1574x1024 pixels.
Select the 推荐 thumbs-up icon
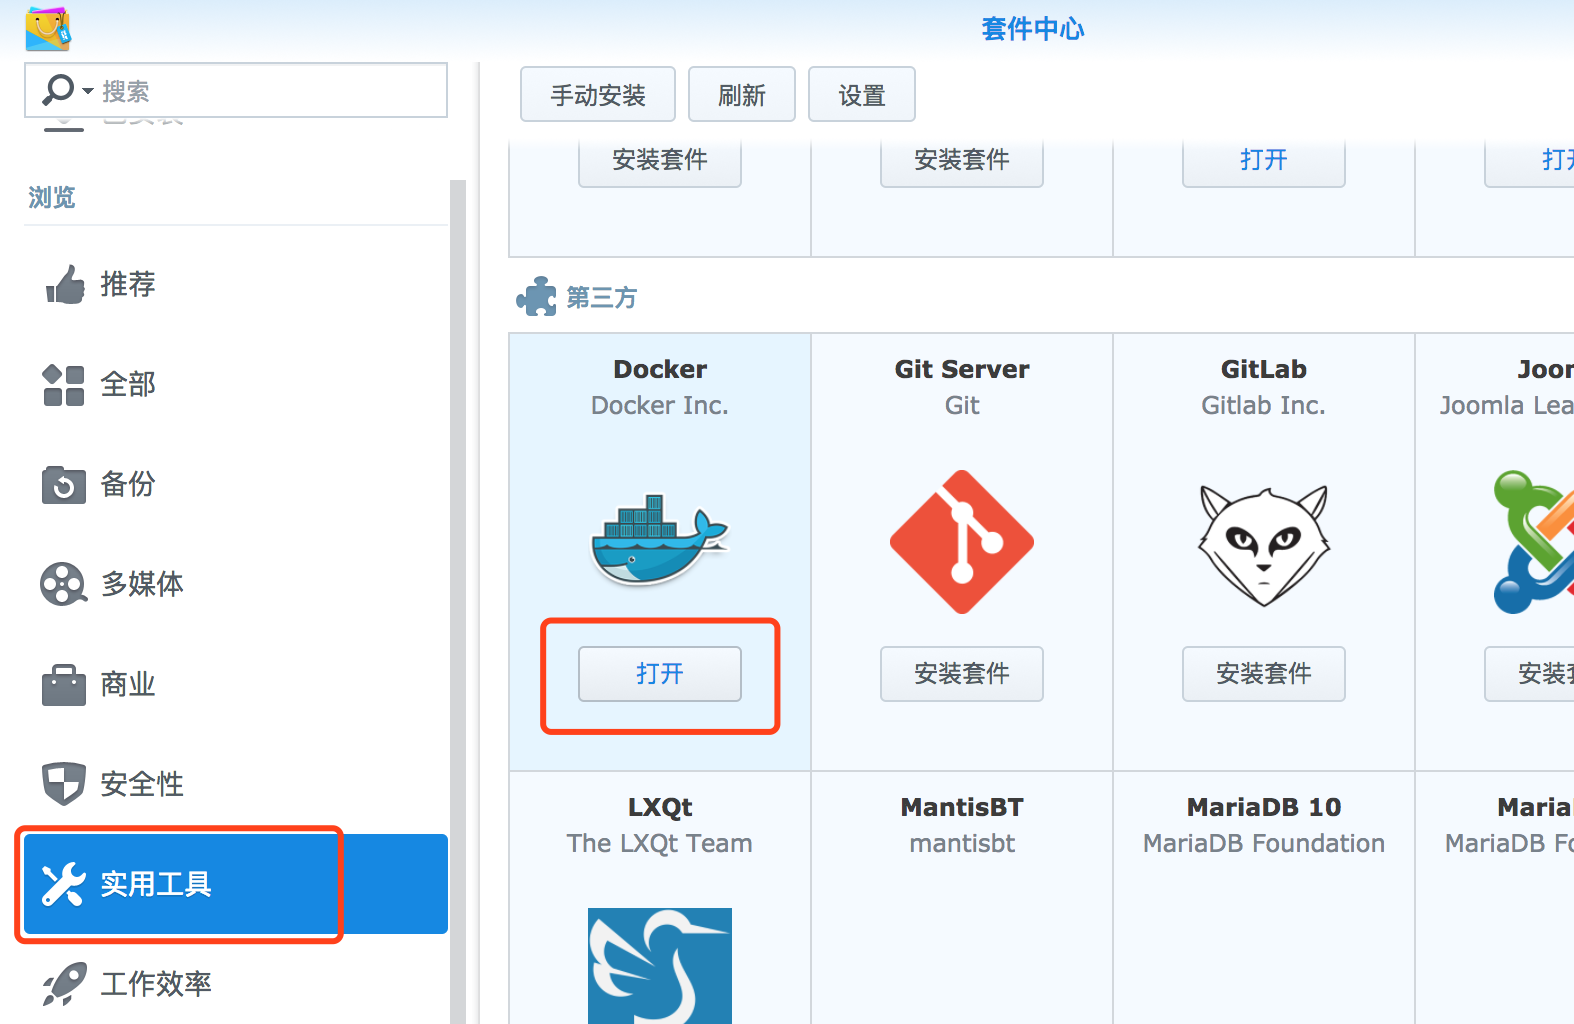point(65,284)
